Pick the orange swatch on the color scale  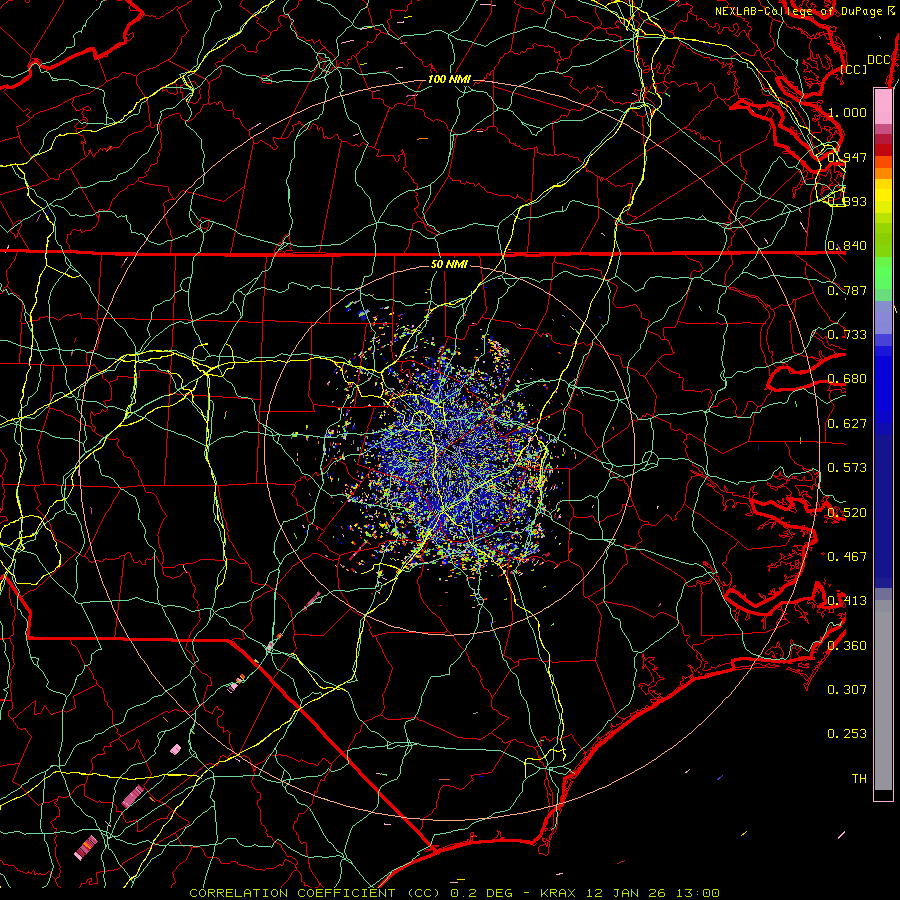(x=883, y=173)
